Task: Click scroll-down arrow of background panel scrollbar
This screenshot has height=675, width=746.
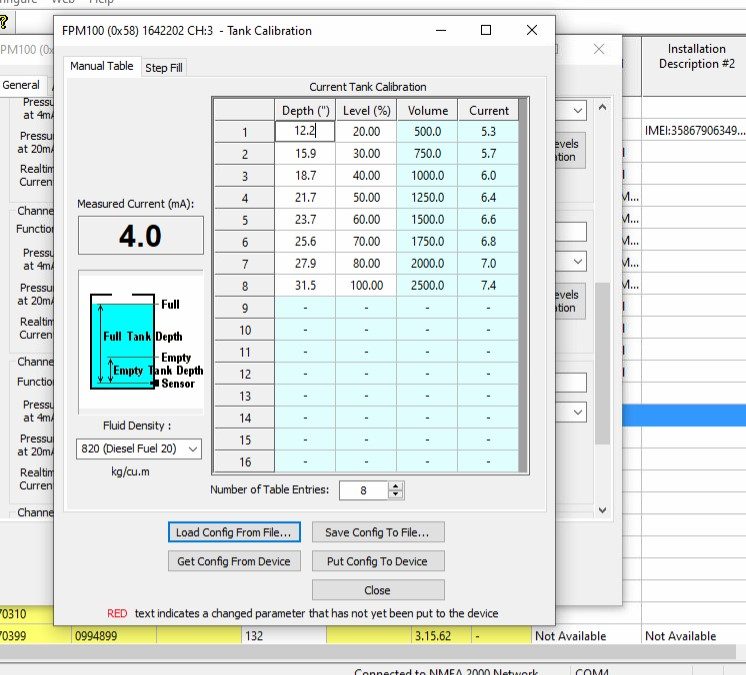Action: (x=602, y=509)
